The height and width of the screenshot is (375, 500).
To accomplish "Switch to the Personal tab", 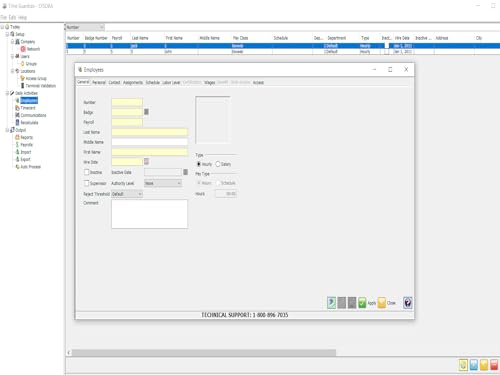I will pos(99,82).
